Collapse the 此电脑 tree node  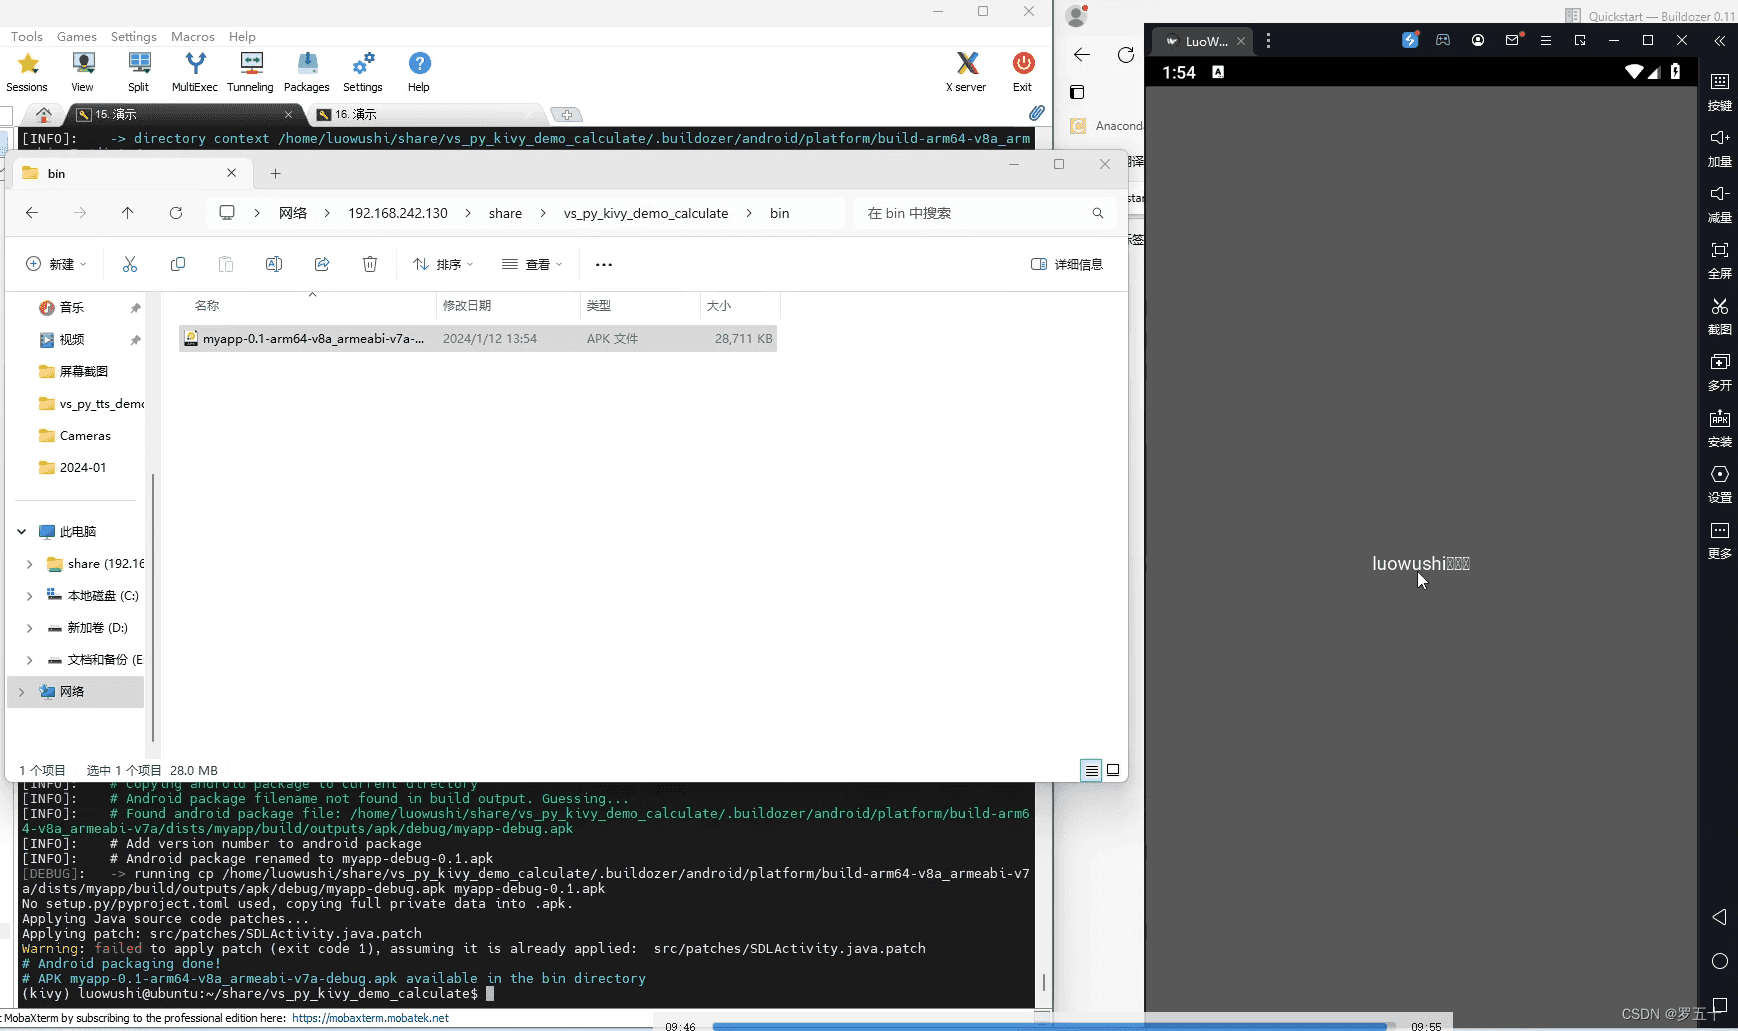21,532
